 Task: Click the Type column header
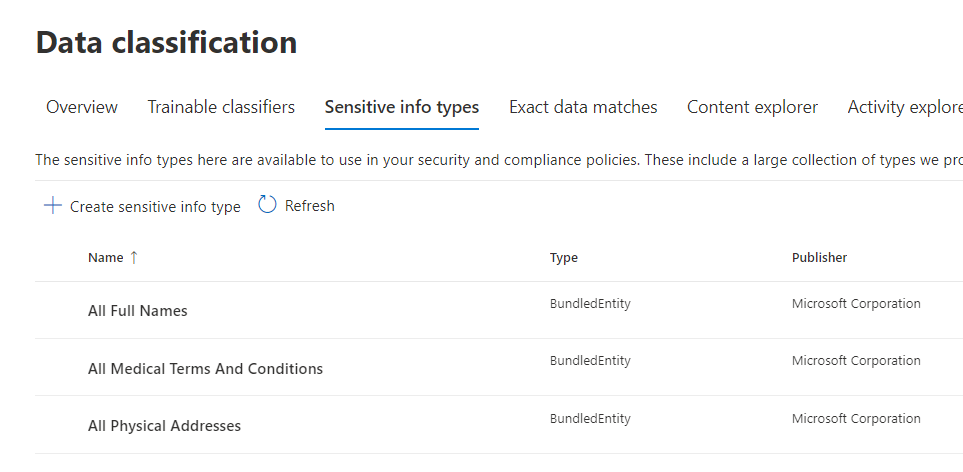[x=564, y=258]
